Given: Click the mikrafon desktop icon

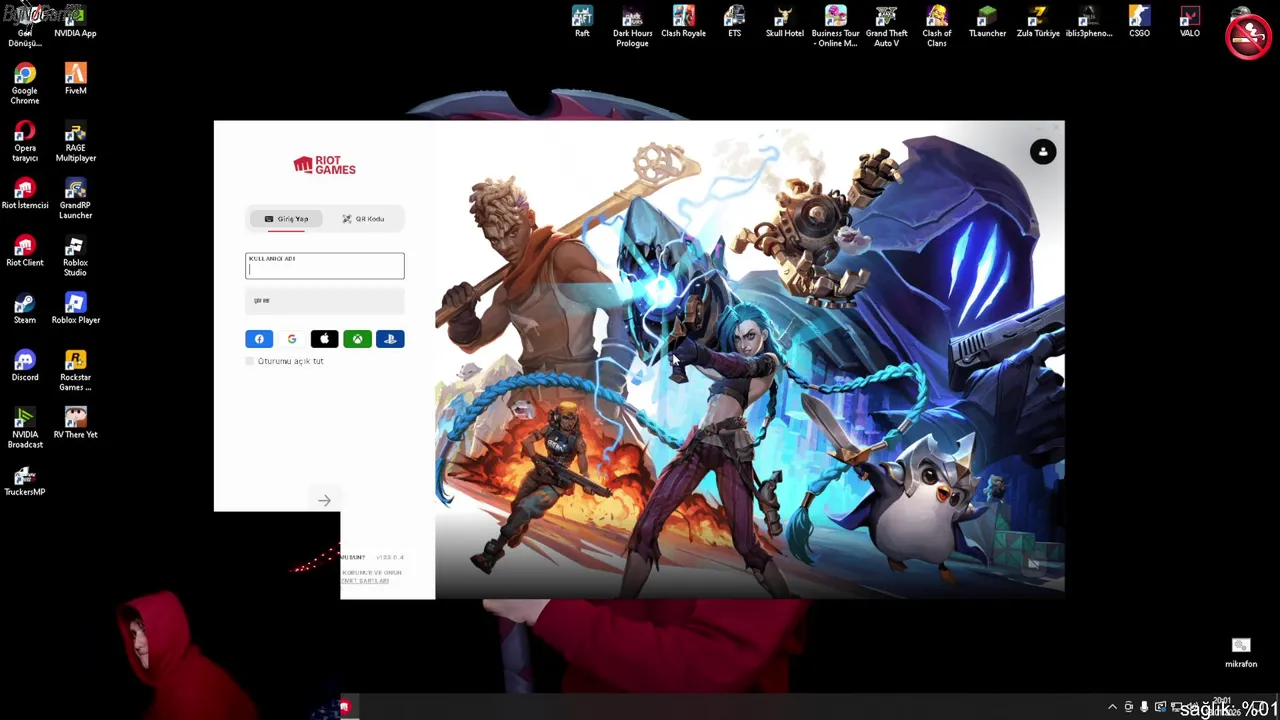Looking at the screenshot, I should point(1241,653).
